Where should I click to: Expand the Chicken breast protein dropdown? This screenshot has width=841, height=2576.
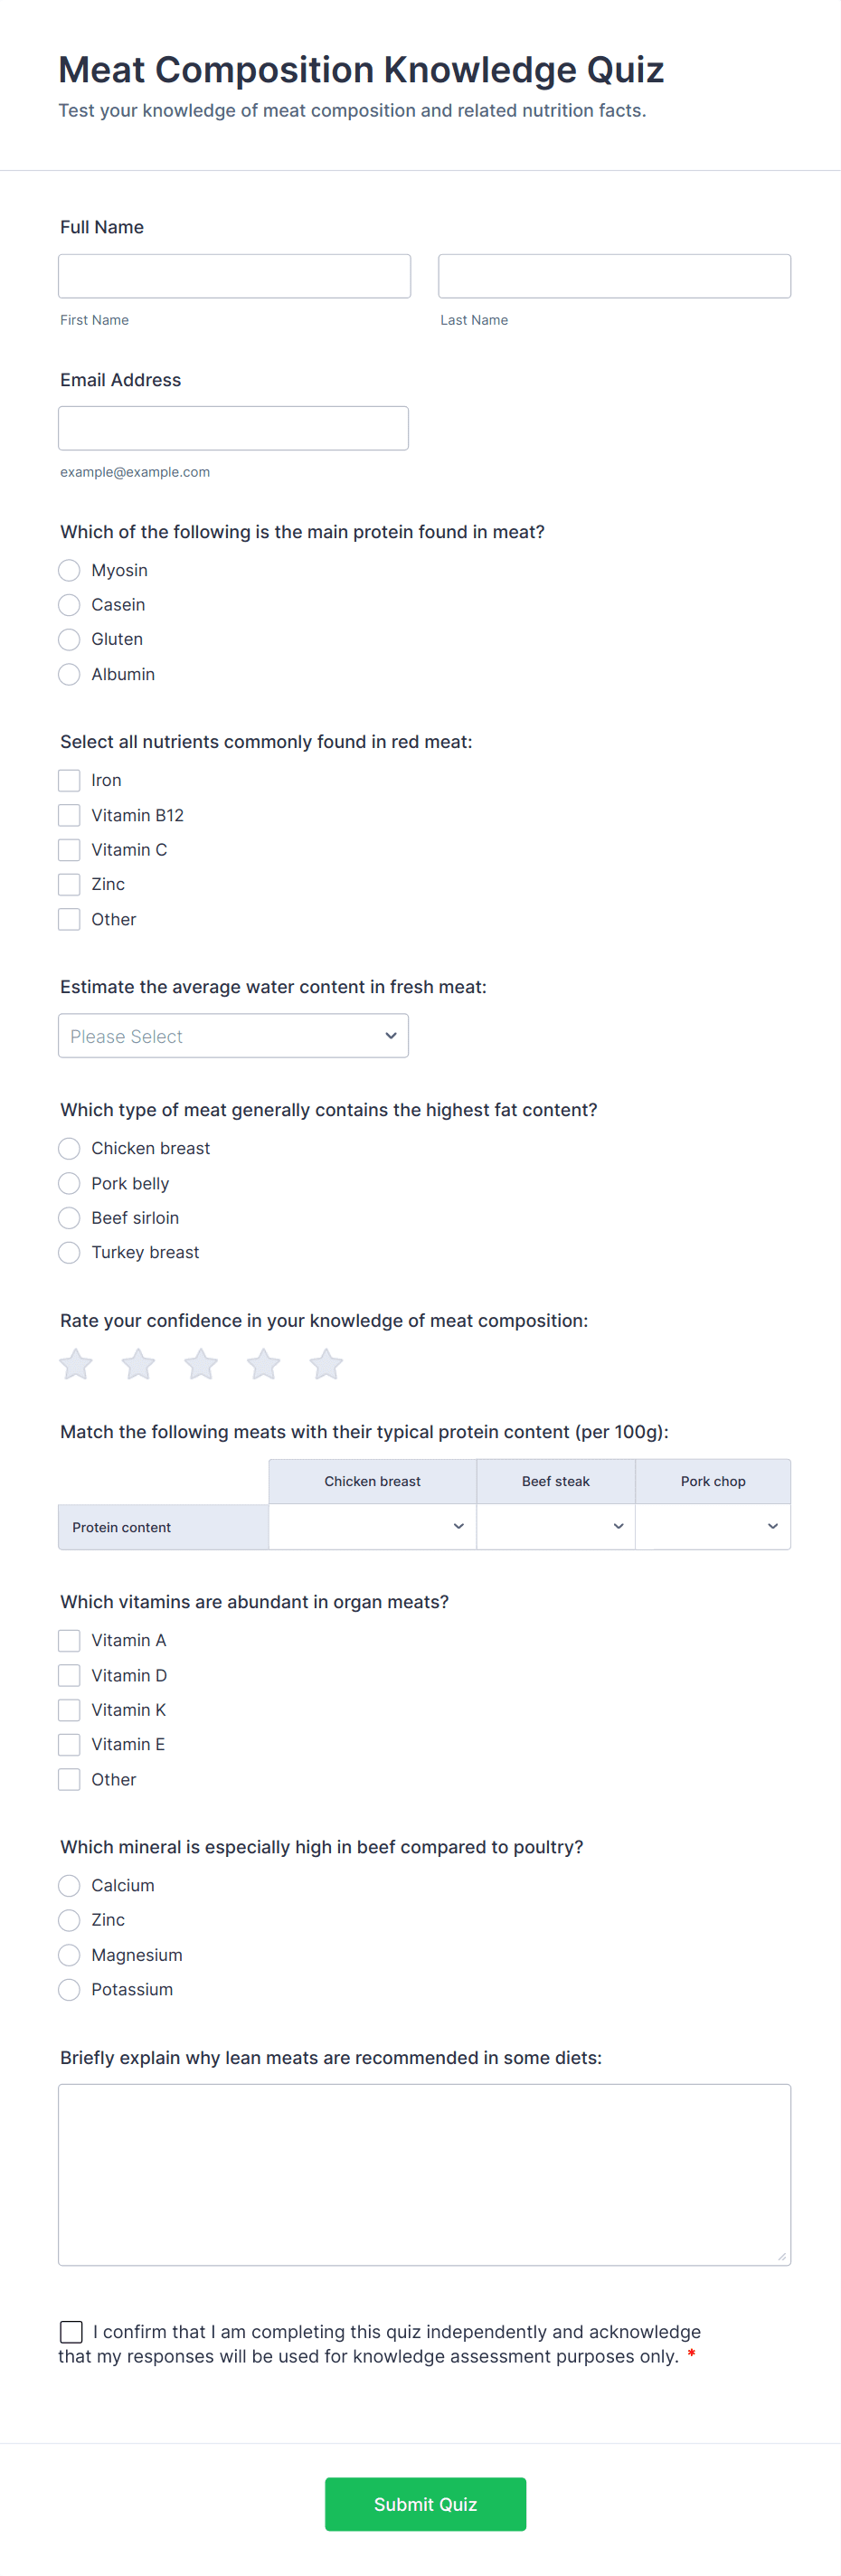372,1527
